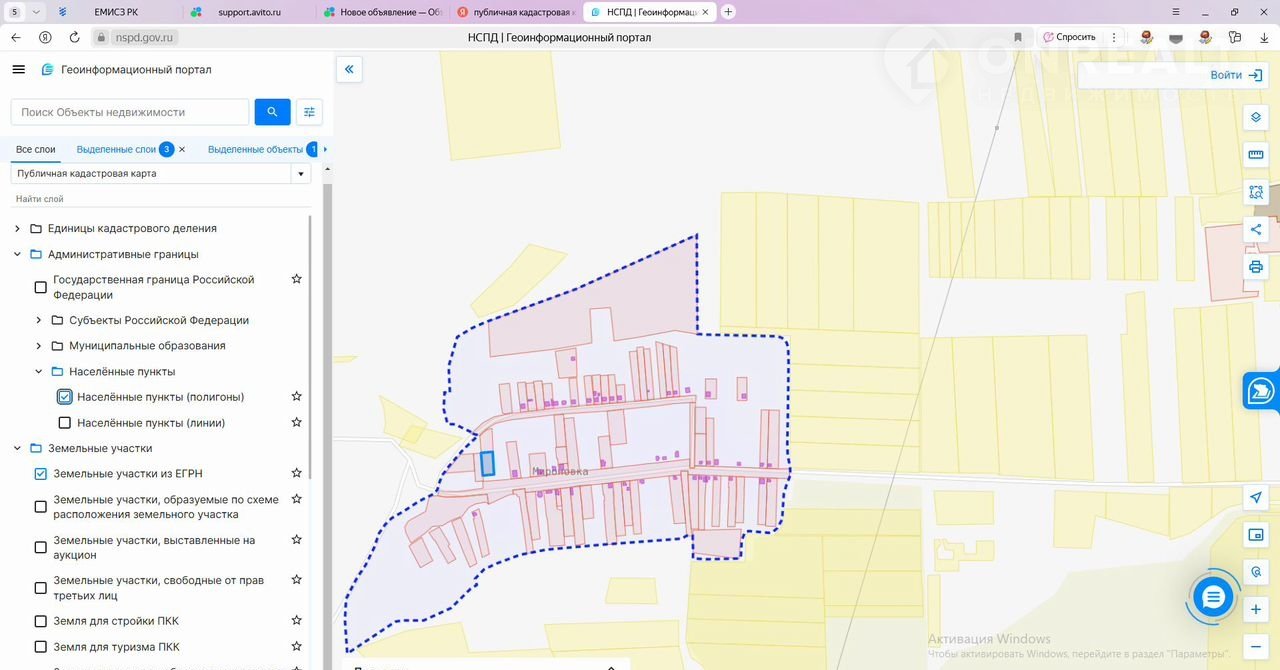Image resolution: width=1280 pixels, height=670 pixels.
Task: Click the share map icon
Action: pyautogui.click(x=1256, y=230)
